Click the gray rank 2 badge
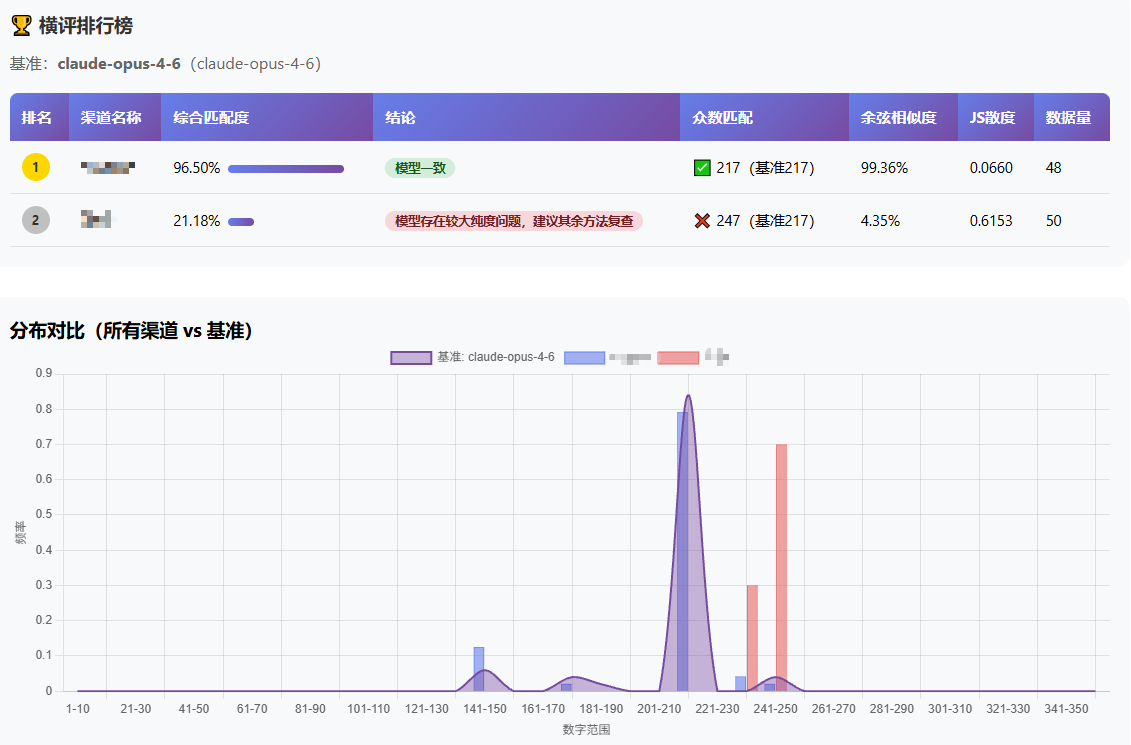 pyautogui.click(x=35, y=221)
